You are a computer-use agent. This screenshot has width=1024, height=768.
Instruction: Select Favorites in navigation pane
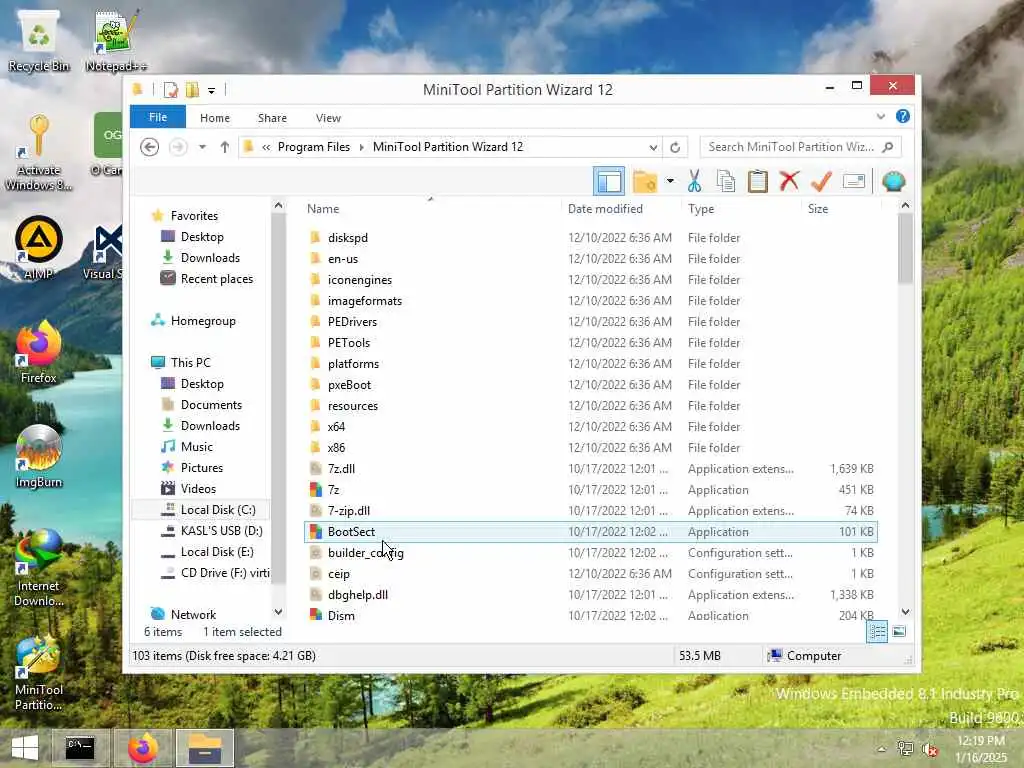(x=194, y=216)
